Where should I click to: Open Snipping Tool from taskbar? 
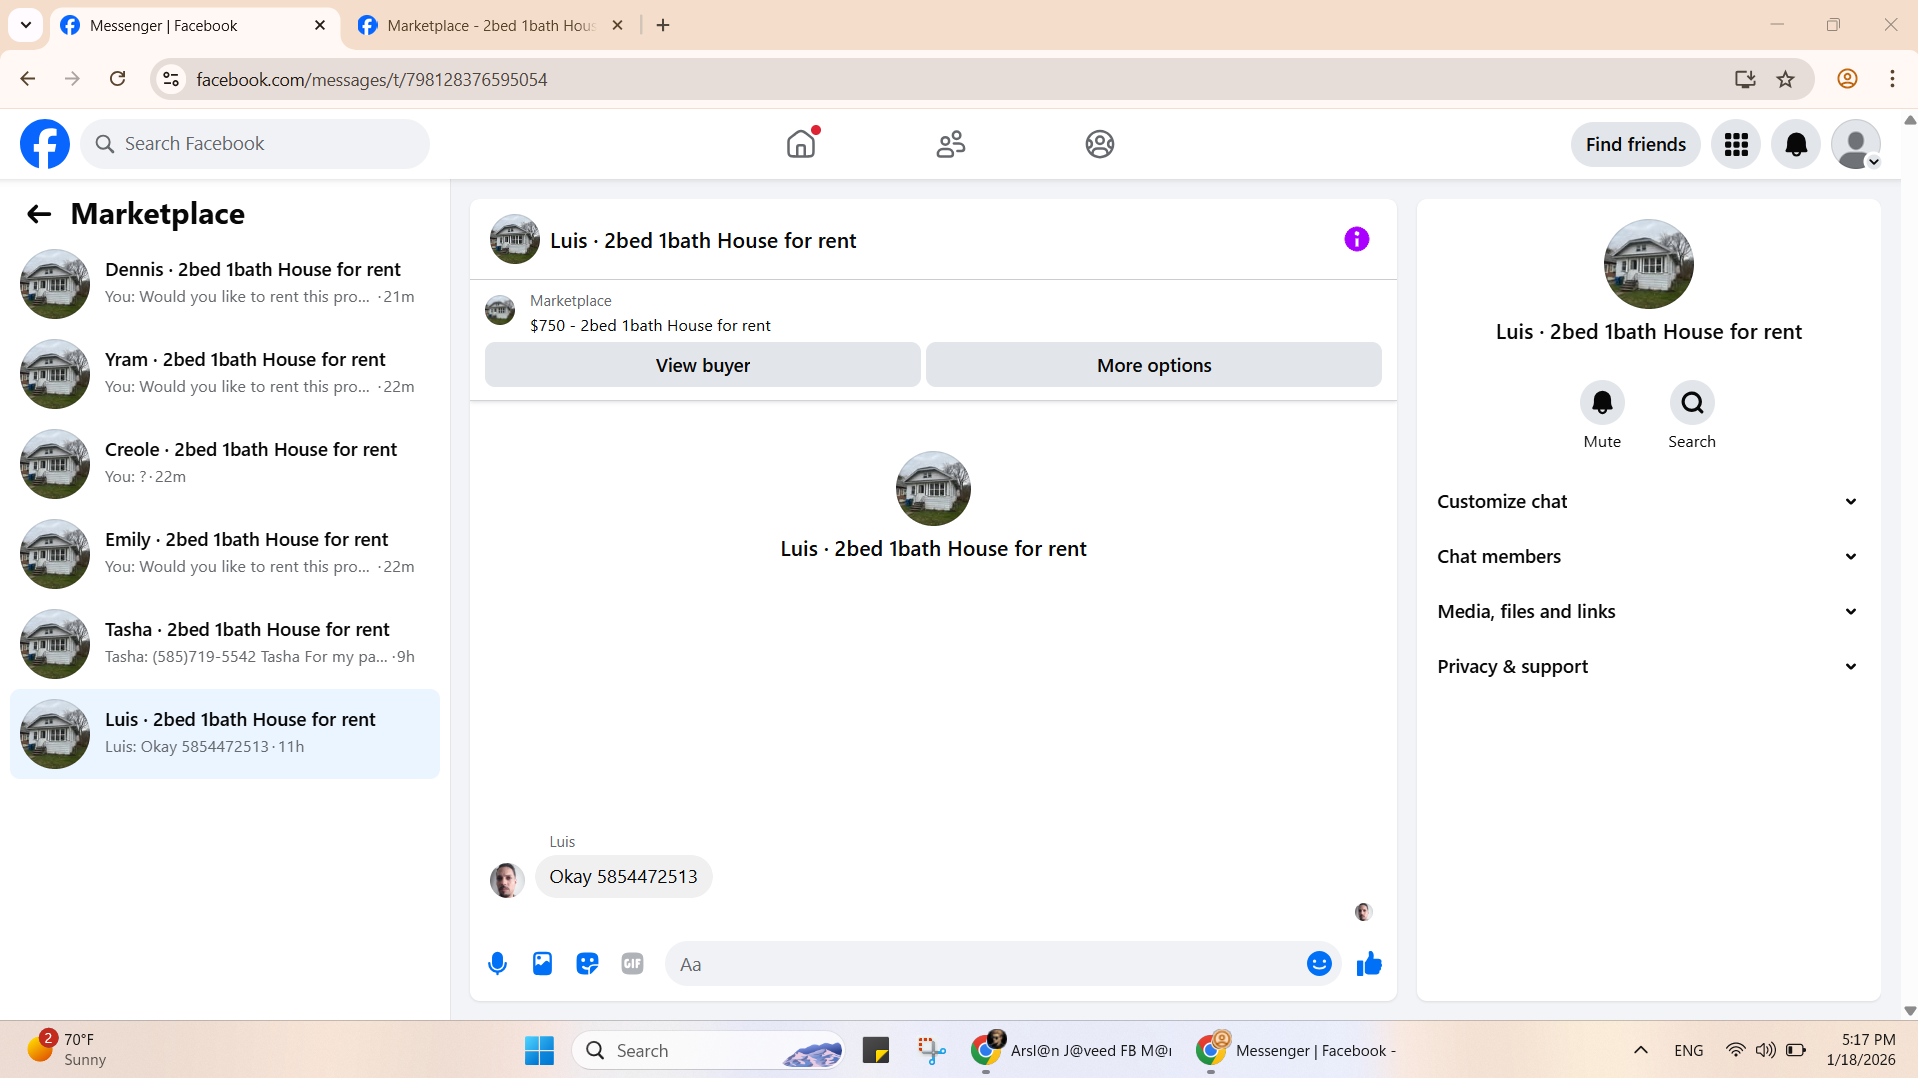(931, 1050)
